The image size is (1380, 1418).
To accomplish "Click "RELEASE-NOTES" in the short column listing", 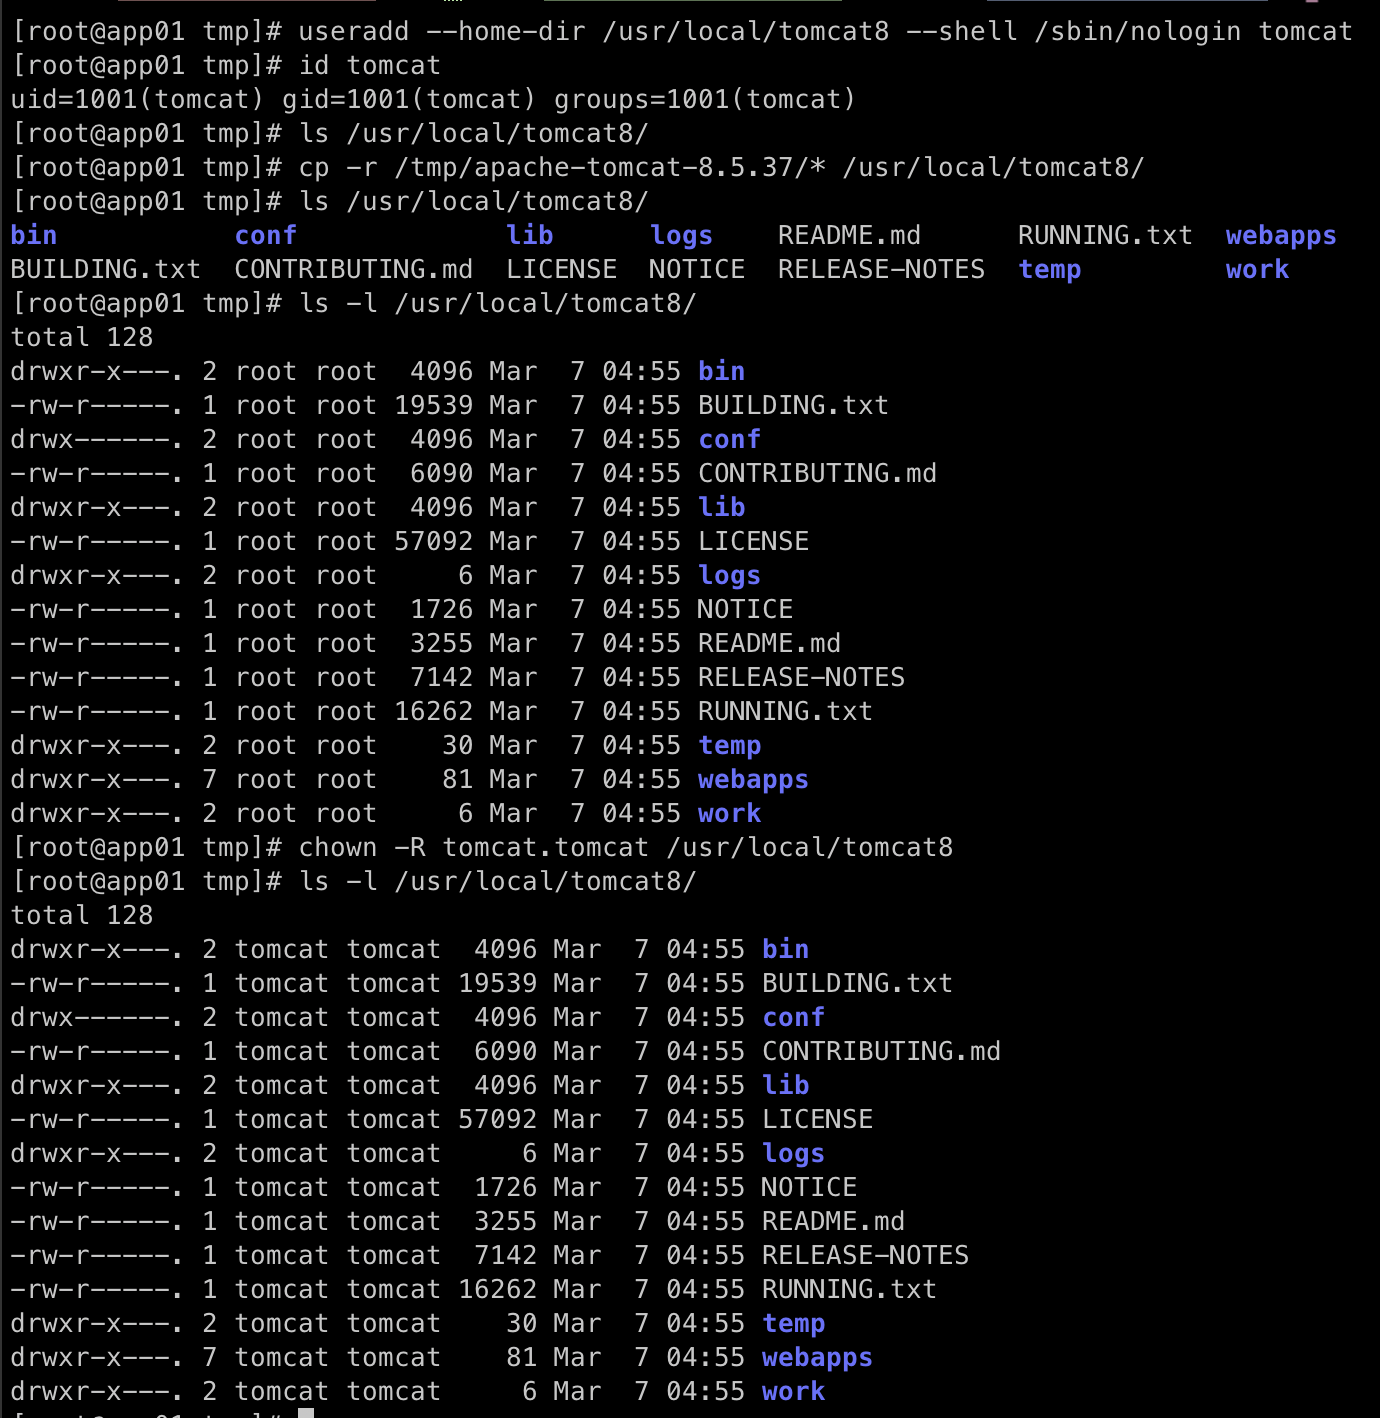I will coord(882,270).
